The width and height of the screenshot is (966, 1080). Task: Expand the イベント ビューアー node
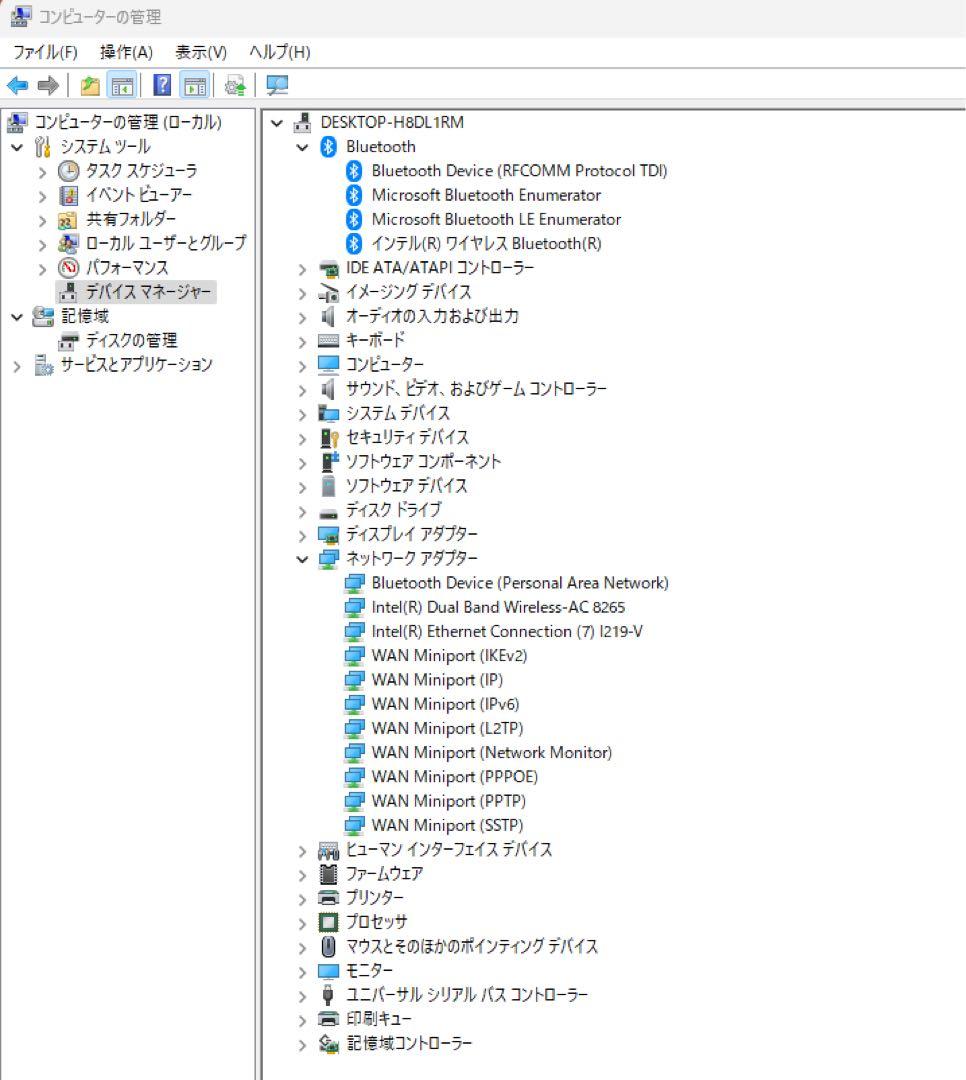(42, 195)
